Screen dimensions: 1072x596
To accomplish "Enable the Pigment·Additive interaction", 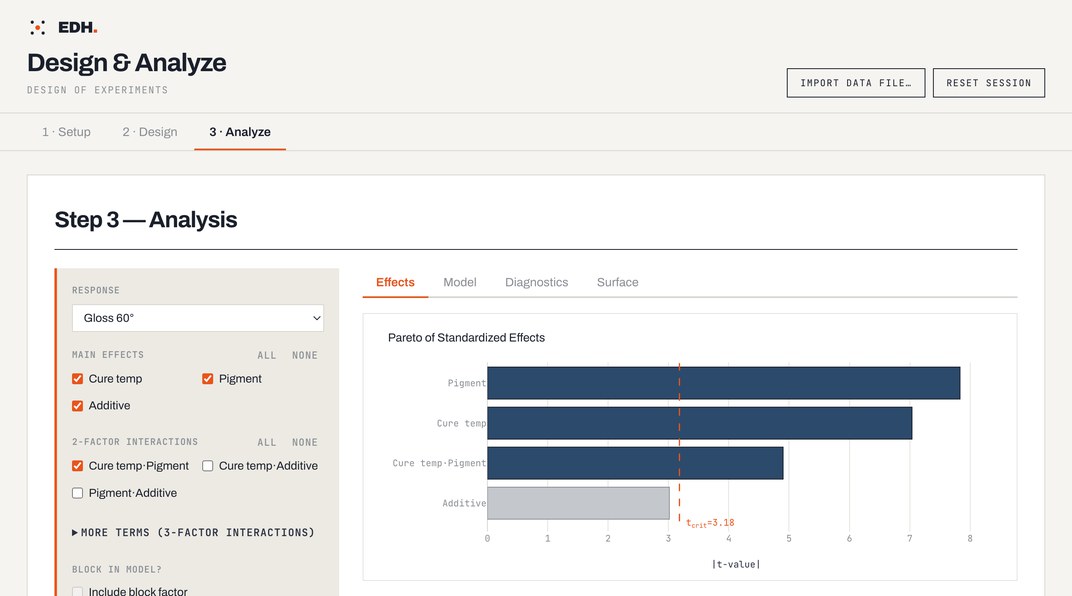I will tap(77, 493).
